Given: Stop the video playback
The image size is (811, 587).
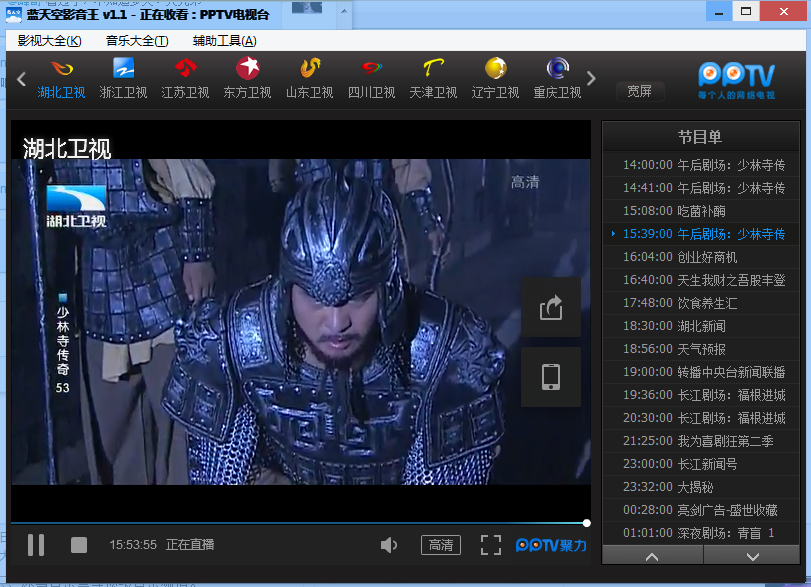Looking at the screenshot, I should [x=79, y=545].
